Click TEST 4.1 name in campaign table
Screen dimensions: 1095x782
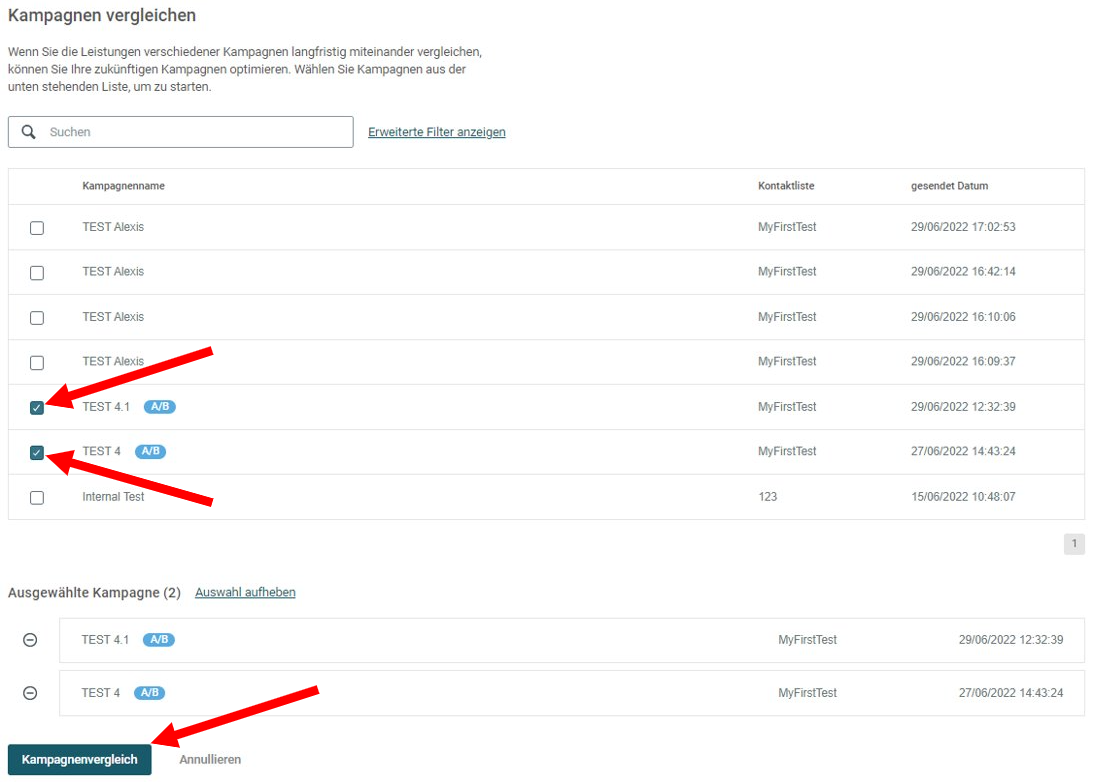pyautogui.click(x=106, y=406)
